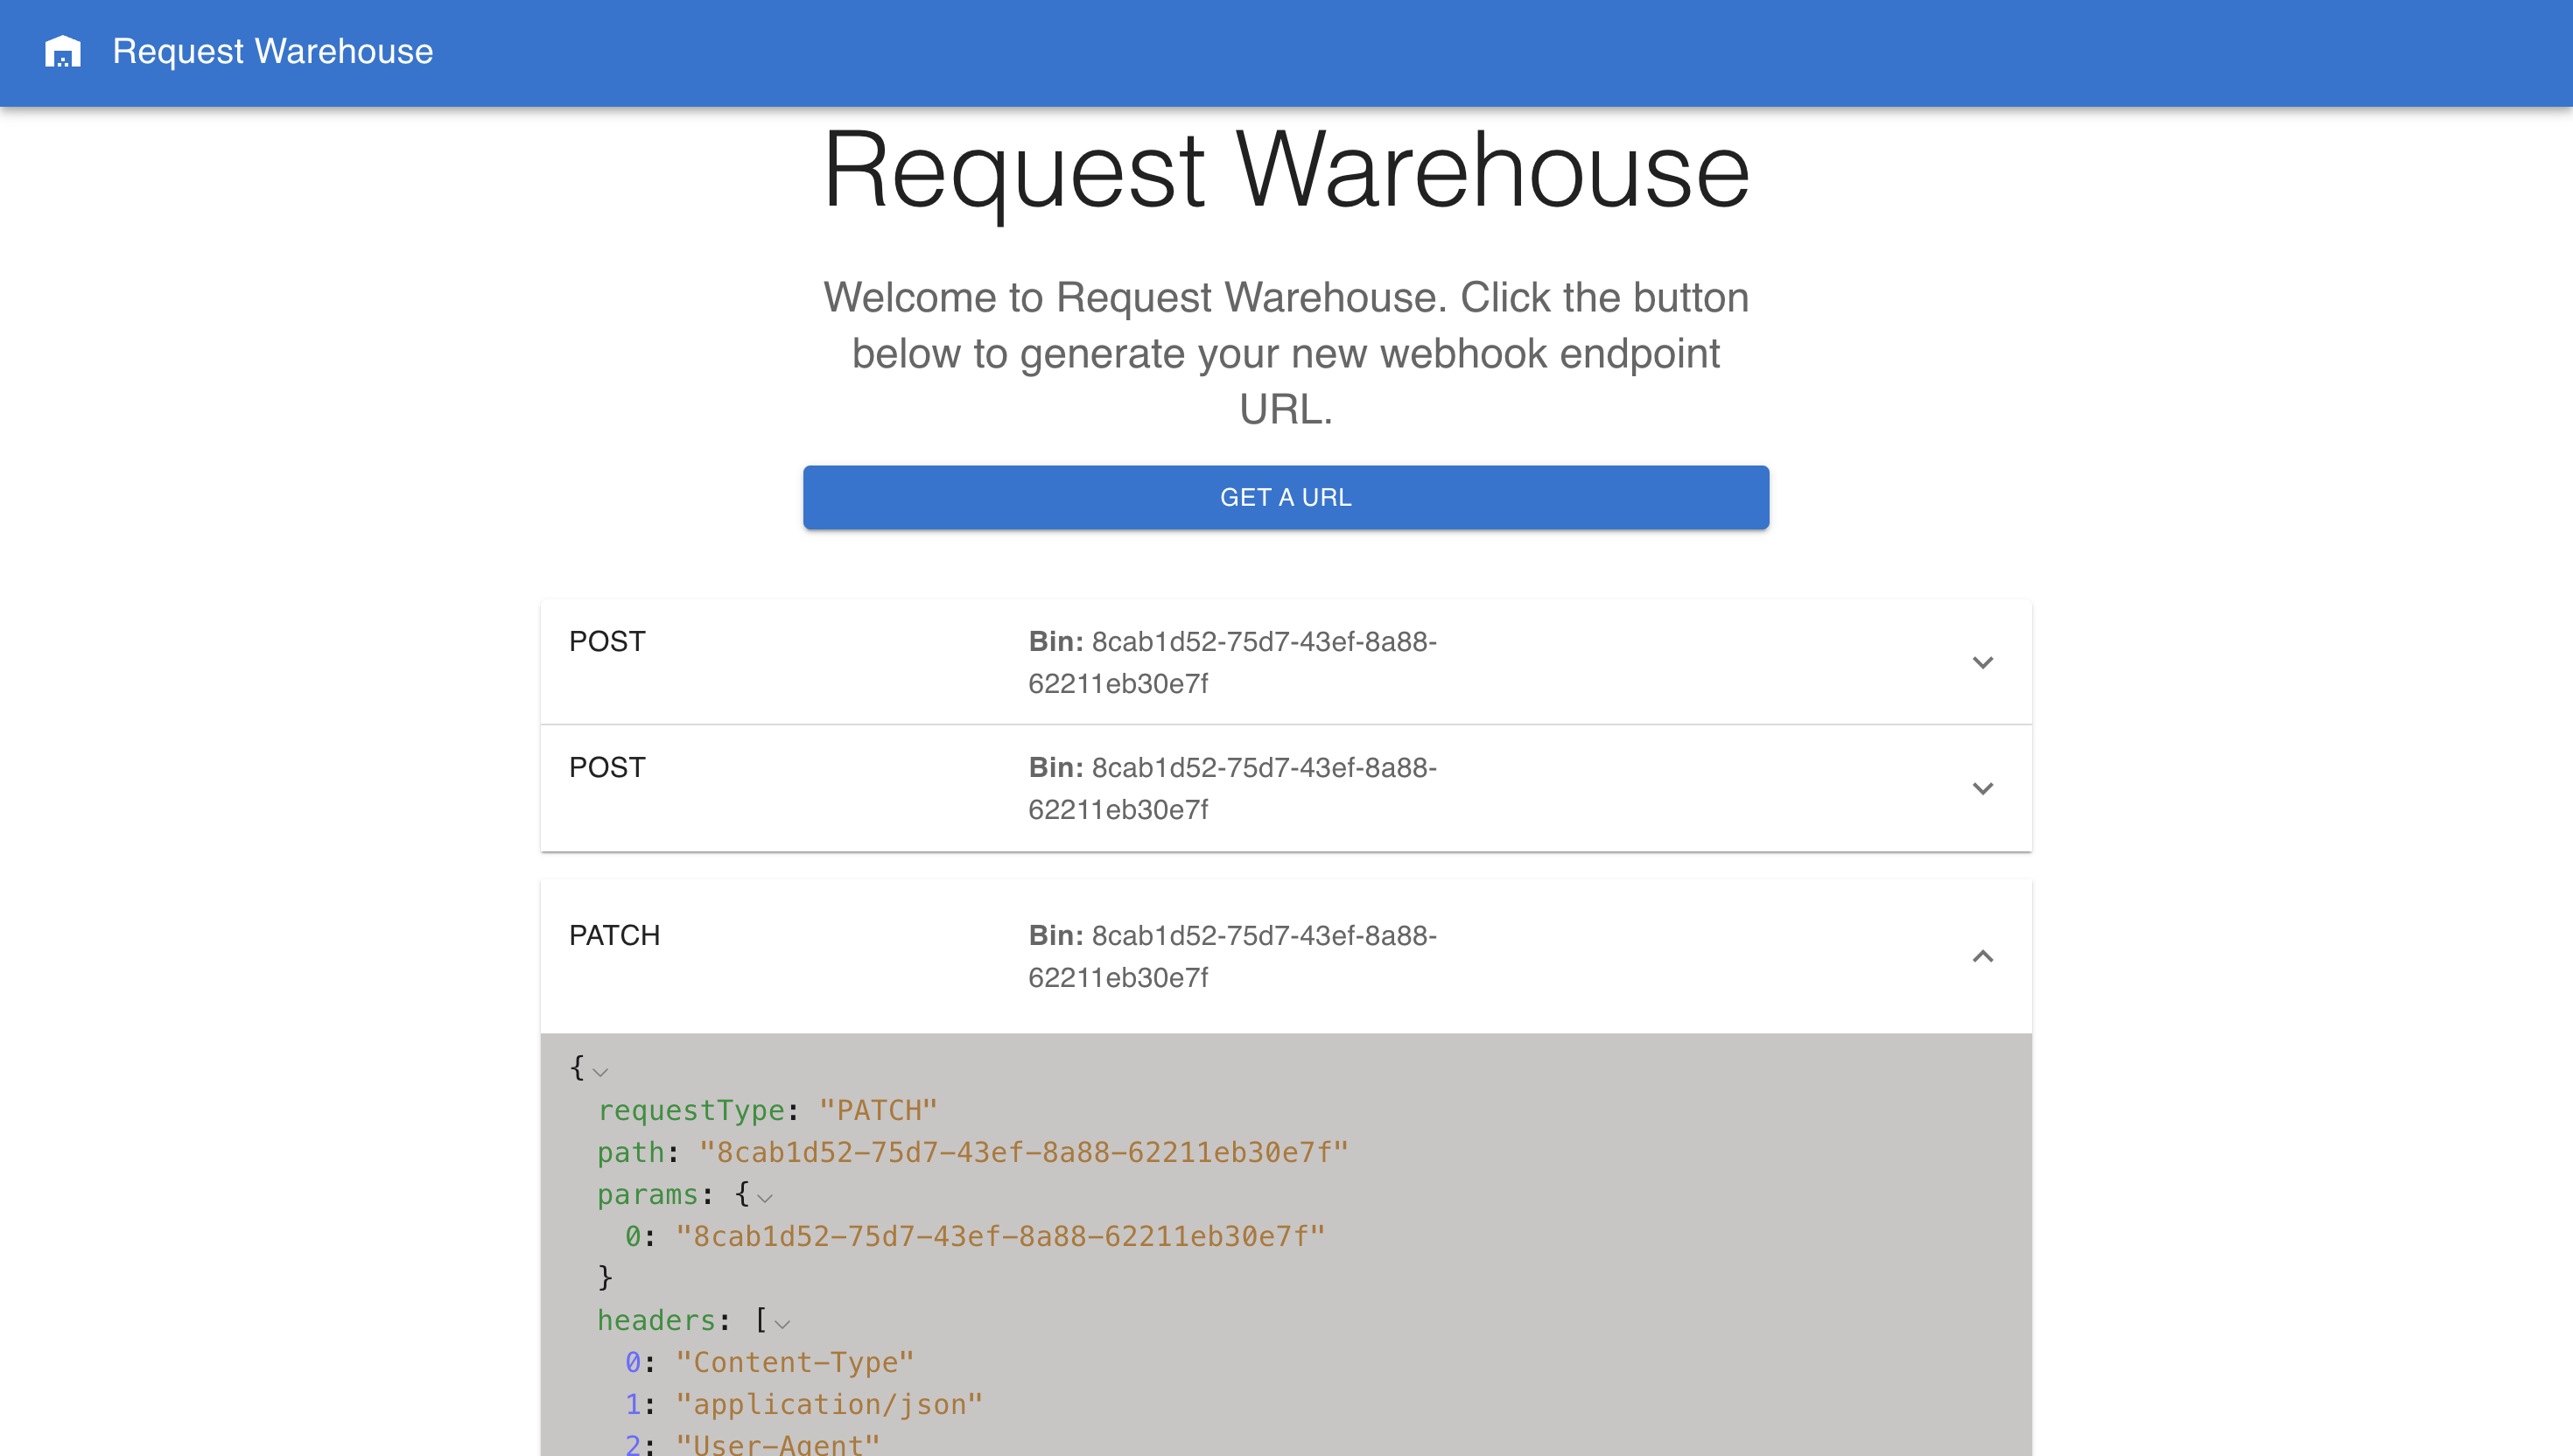Viewport: 2573px width, 1456px height.
Task: Collapse the root JSON object caret
Action: pos(600,1072)
